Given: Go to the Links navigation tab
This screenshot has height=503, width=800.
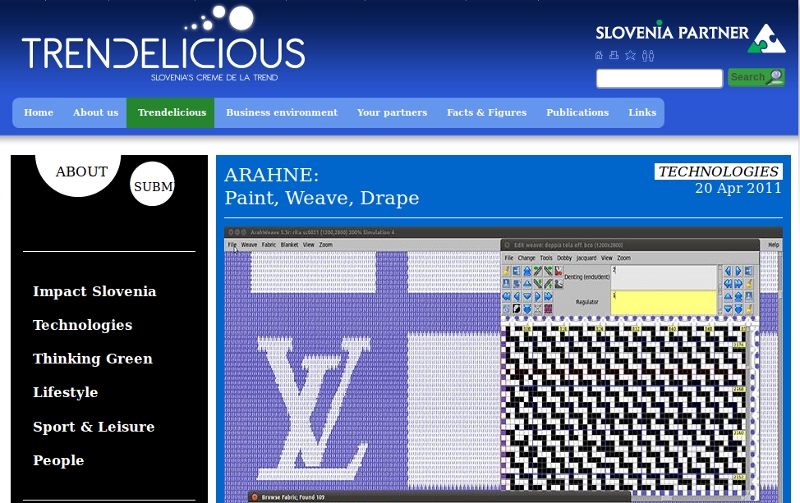Looking at the screenshot, I should point(642,113).
